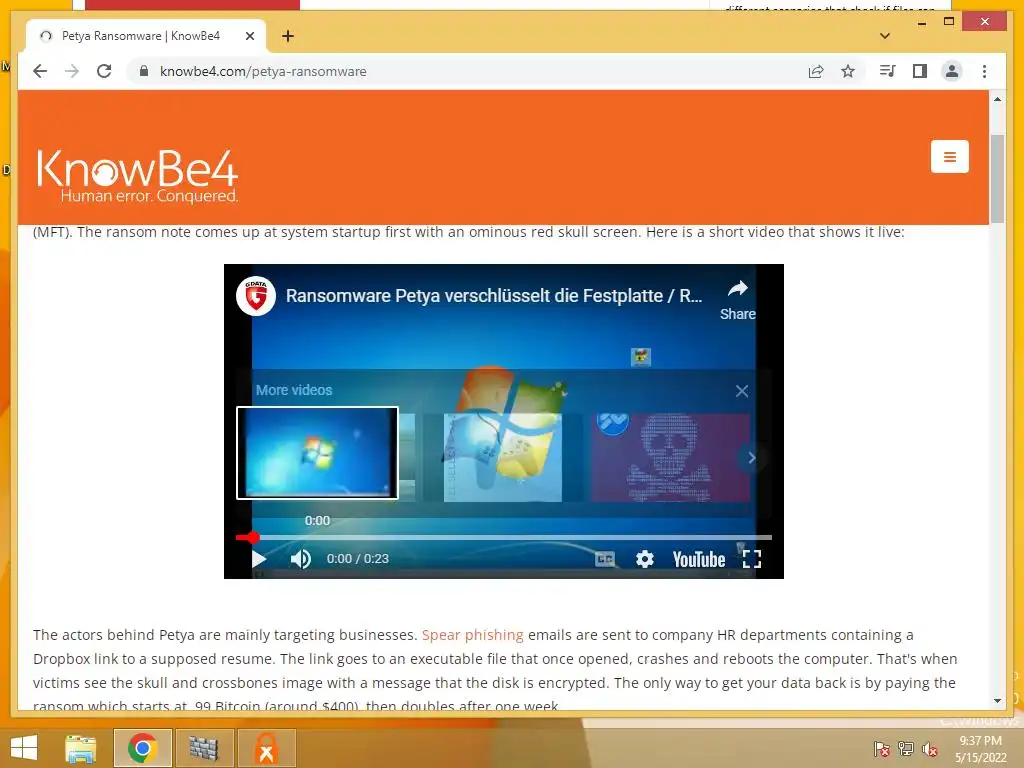Open the firewall brick wall taskbar app
This screenshot has width=1024, height=768.
pos(204,748)
